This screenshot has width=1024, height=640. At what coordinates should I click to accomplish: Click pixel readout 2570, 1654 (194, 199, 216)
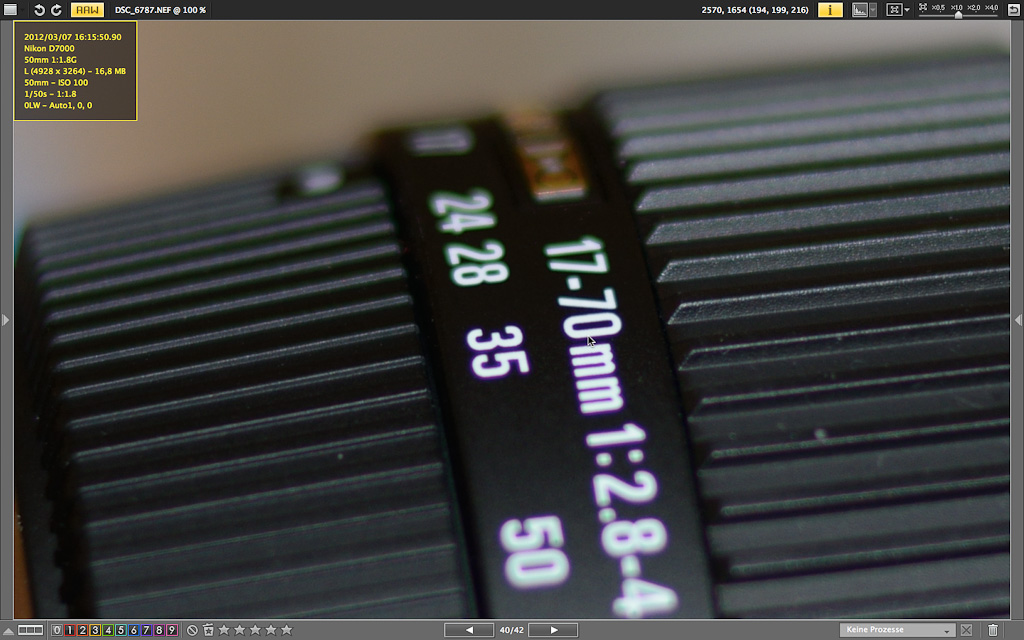754,10
